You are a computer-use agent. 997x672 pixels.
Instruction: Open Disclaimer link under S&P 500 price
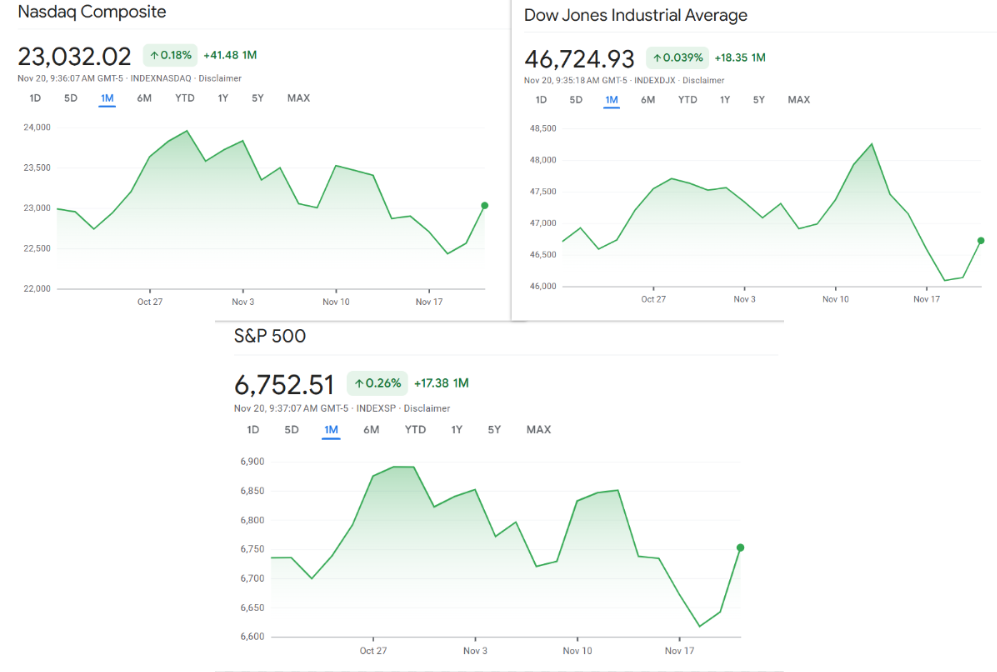click(427, 408)
